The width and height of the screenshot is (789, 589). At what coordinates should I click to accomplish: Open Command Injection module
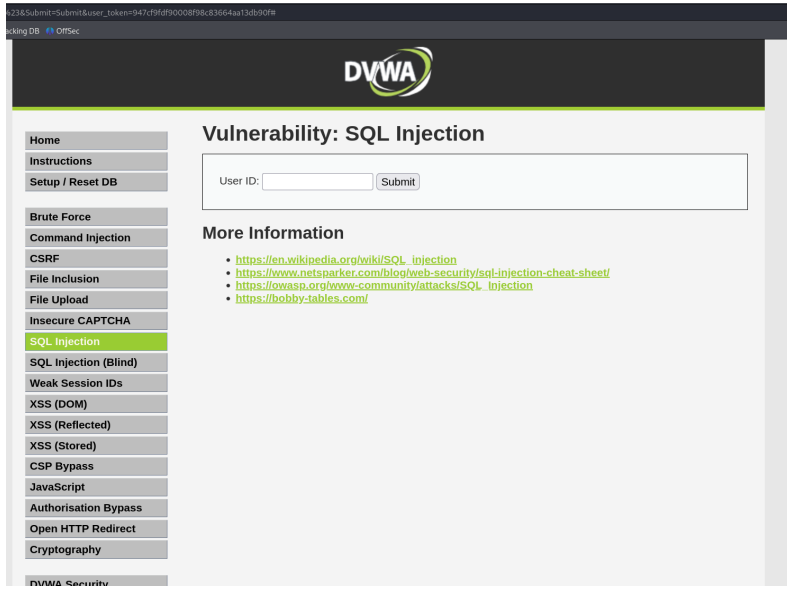[96, 238]
